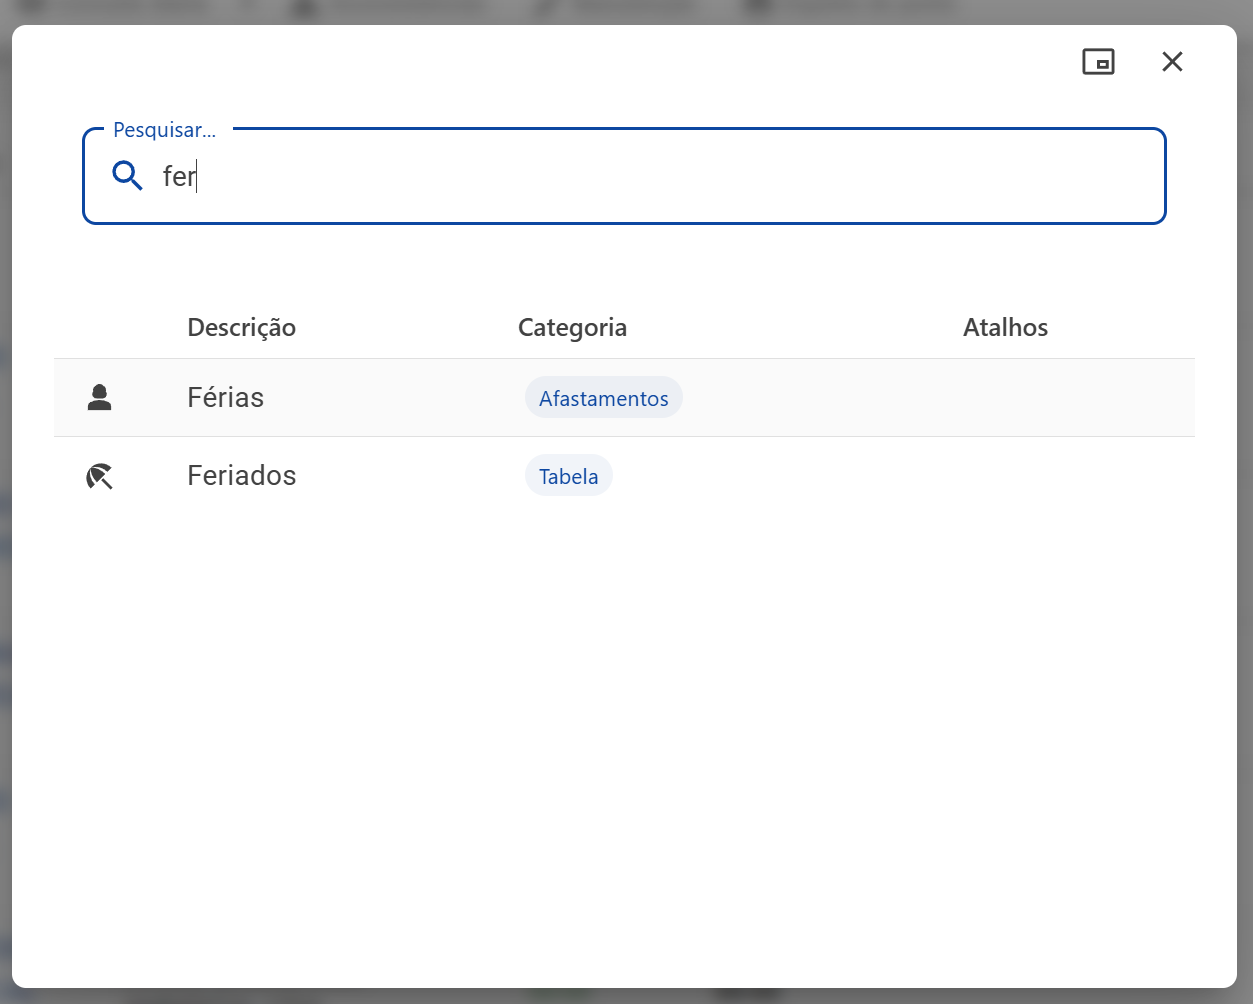Screen dimensions: 1253x1004
Task: Click the Atalhos column header
Action: pyautogui.click(x=1005, y=328)
